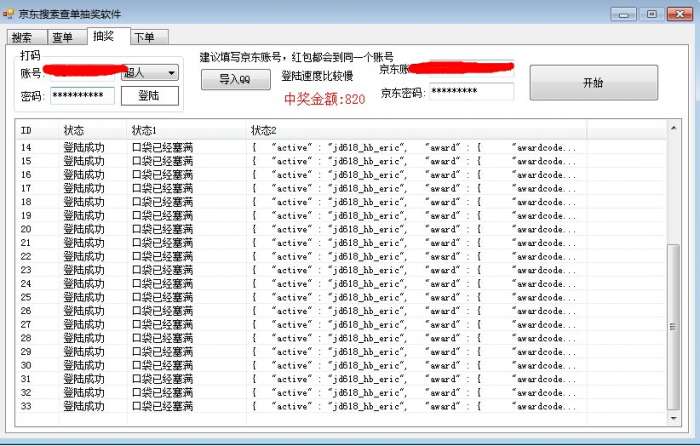Focus the 打码 password field
This screenshot has height=446, width=700.
click(x=82, y=96)
